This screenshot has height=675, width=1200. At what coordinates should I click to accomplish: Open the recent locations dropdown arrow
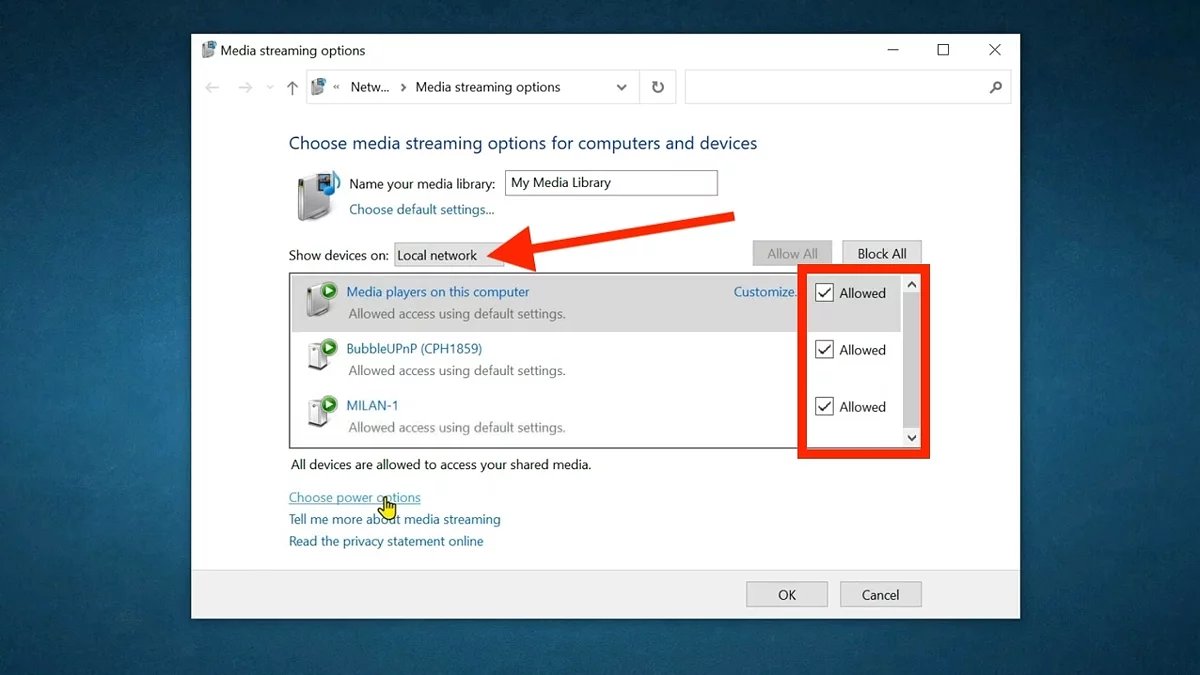pyautogui.click(x=270, y=88)
